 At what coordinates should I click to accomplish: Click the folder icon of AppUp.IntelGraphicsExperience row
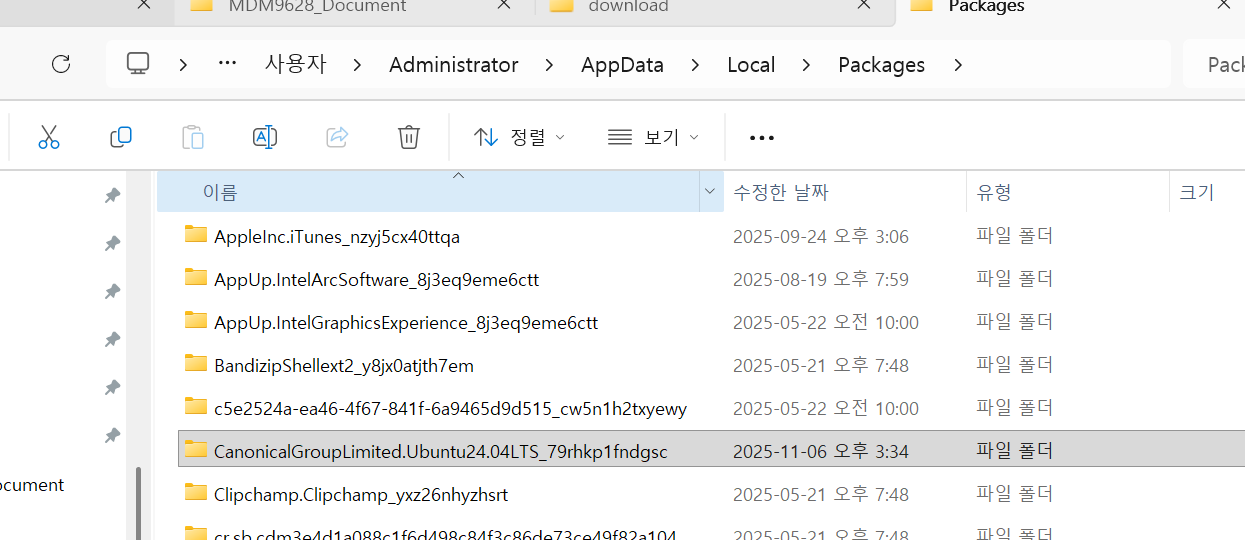coord(196,321)
